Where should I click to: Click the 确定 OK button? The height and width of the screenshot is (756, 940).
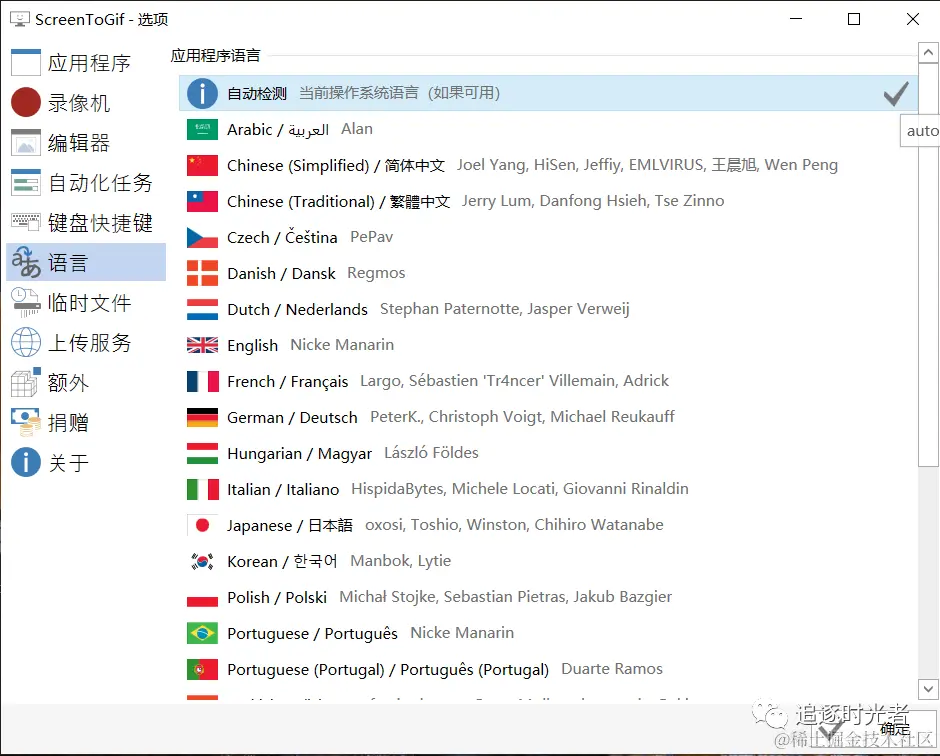coord(874,729)
